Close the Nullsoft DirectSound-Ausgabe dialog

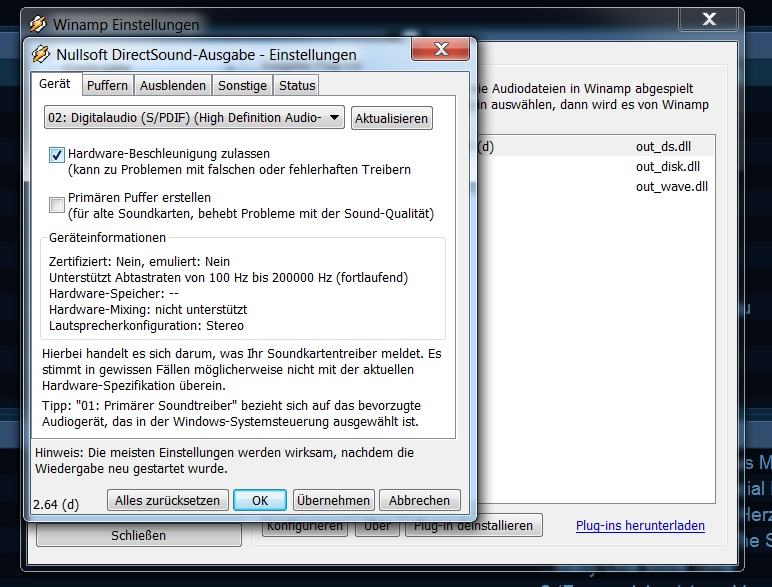coord(441,49)
